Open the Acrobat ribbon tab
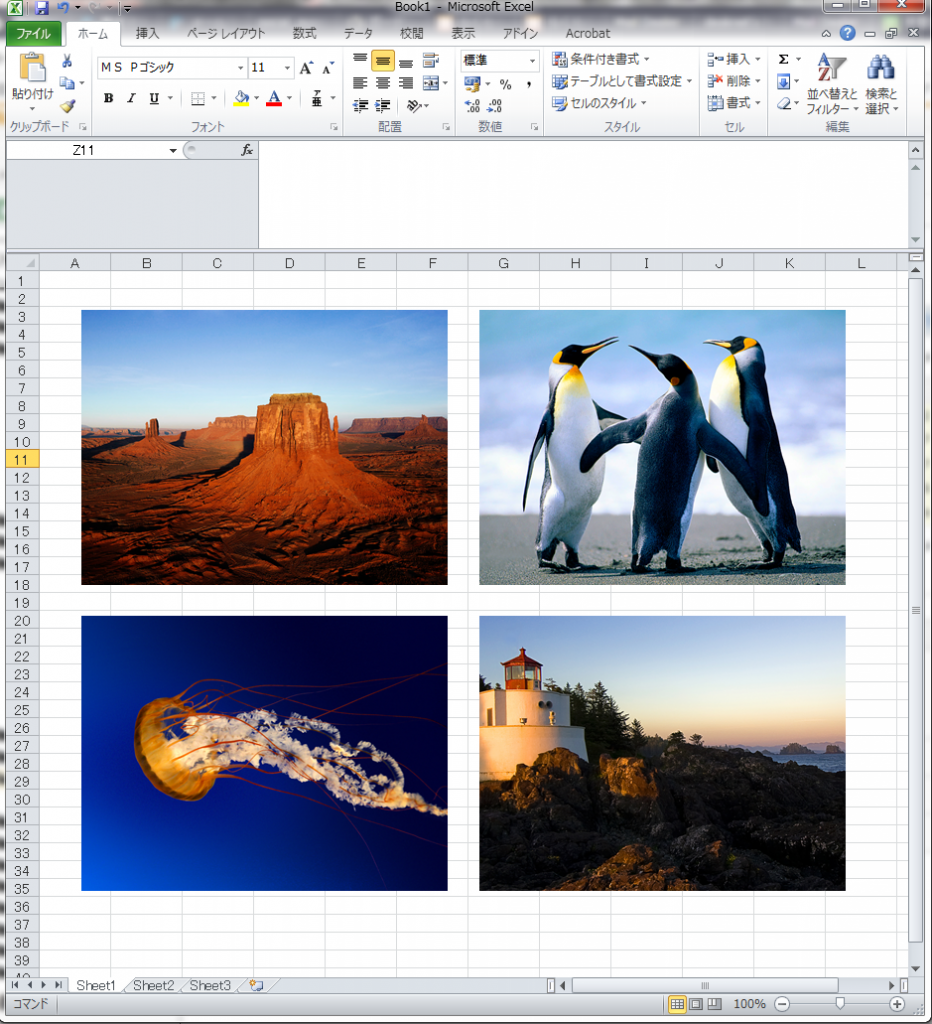This screenshot has width=932, height=1024. (588, 33)
